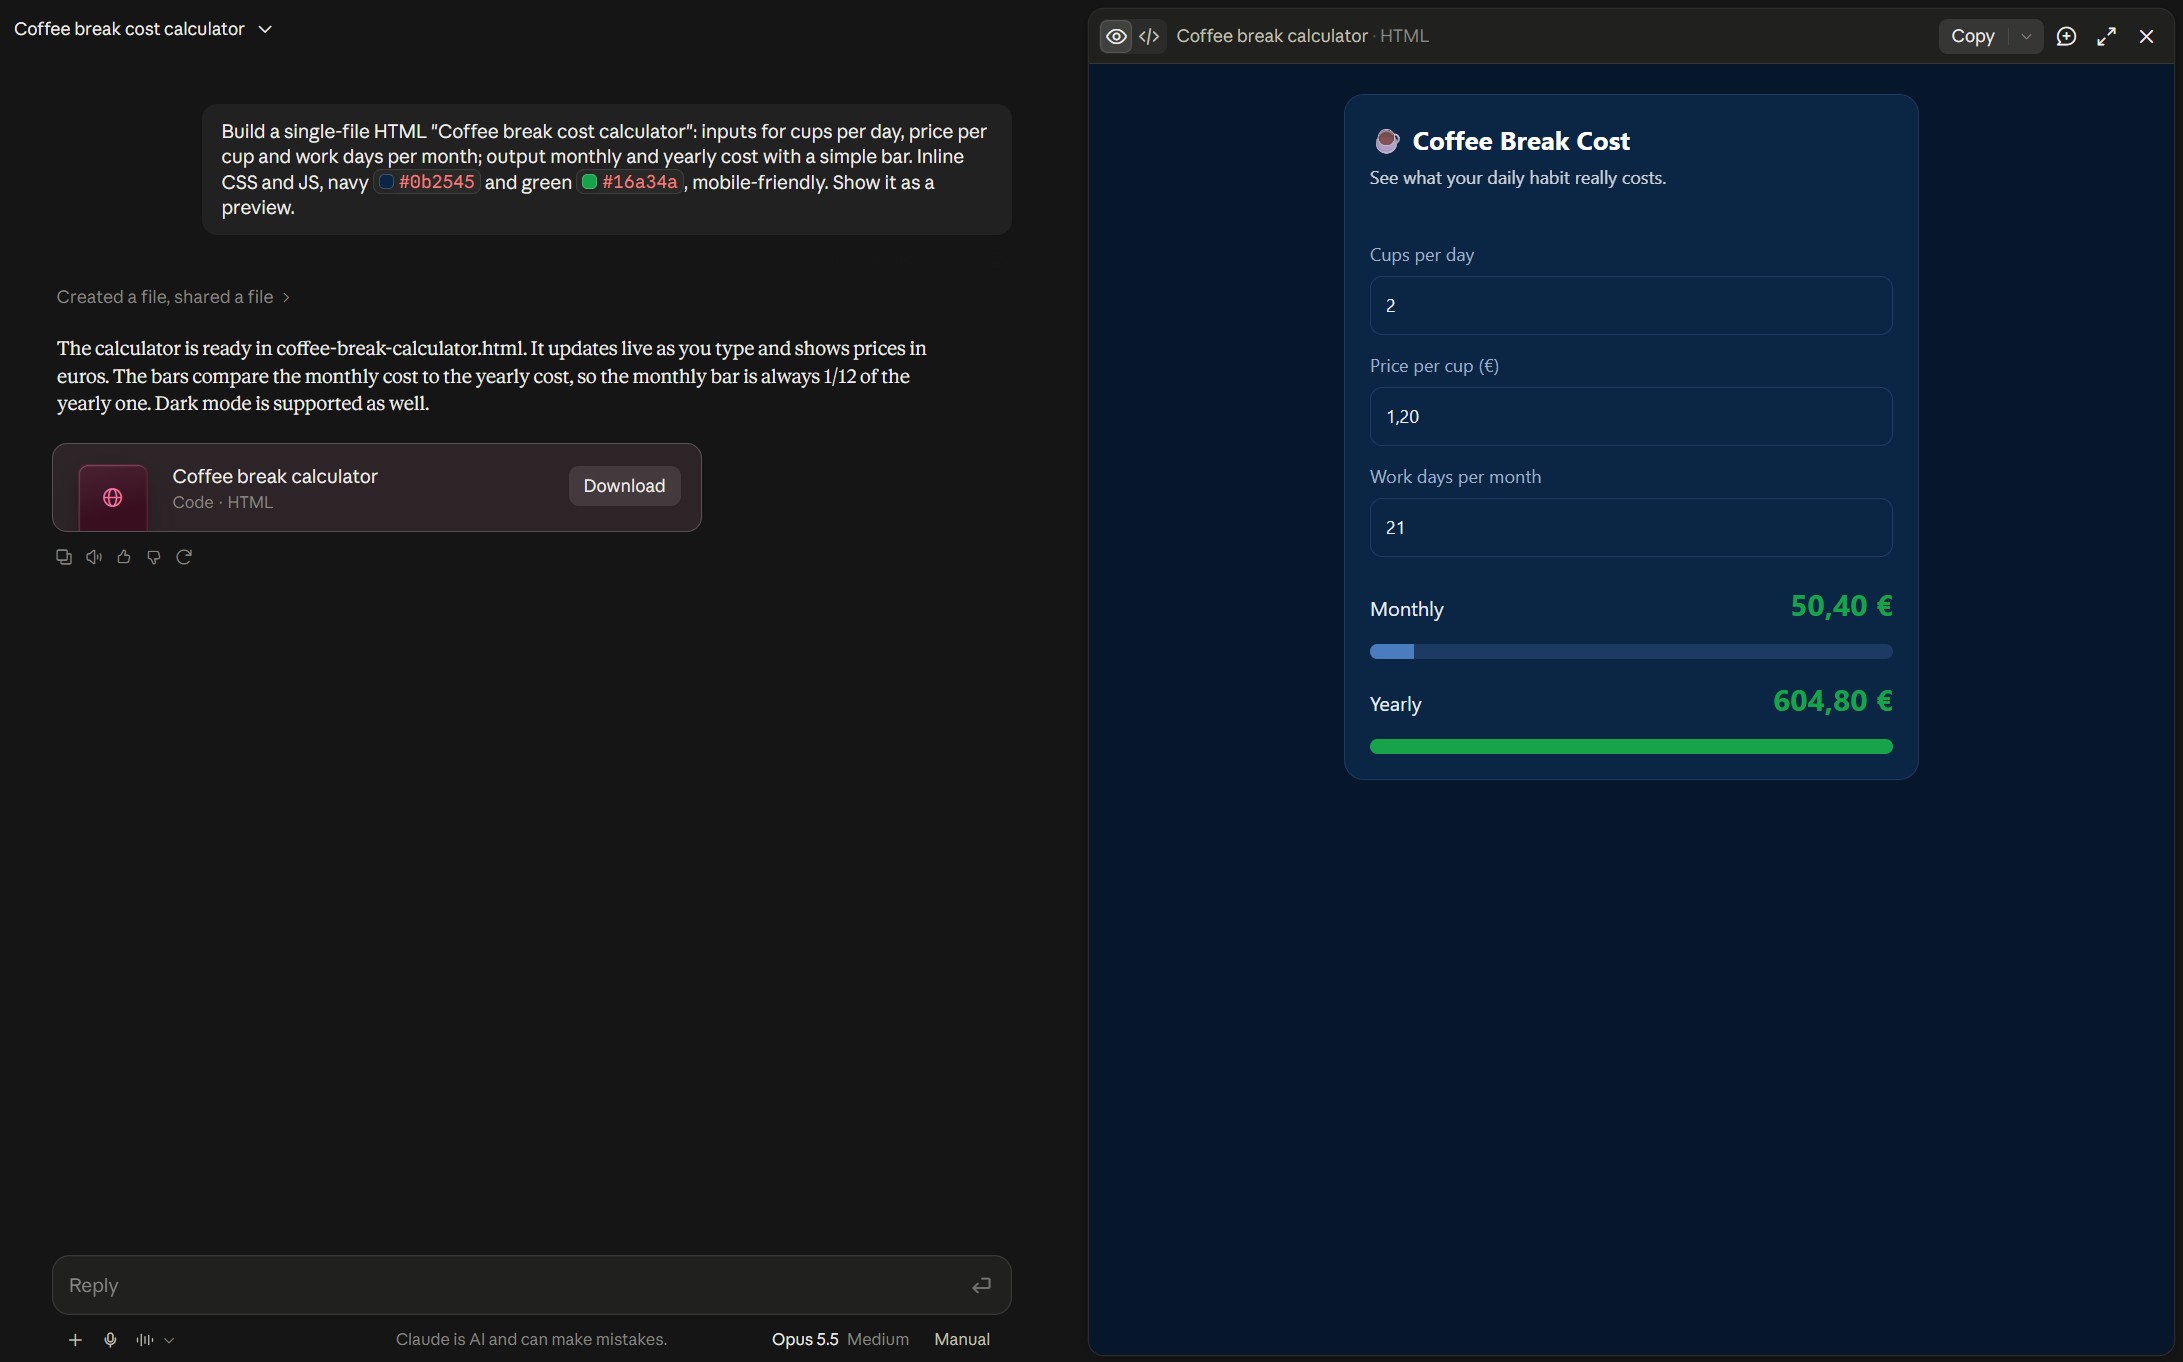Click the coffee cup icon in the heading
The image size is (2183, 1362).
coord(1386,141)
